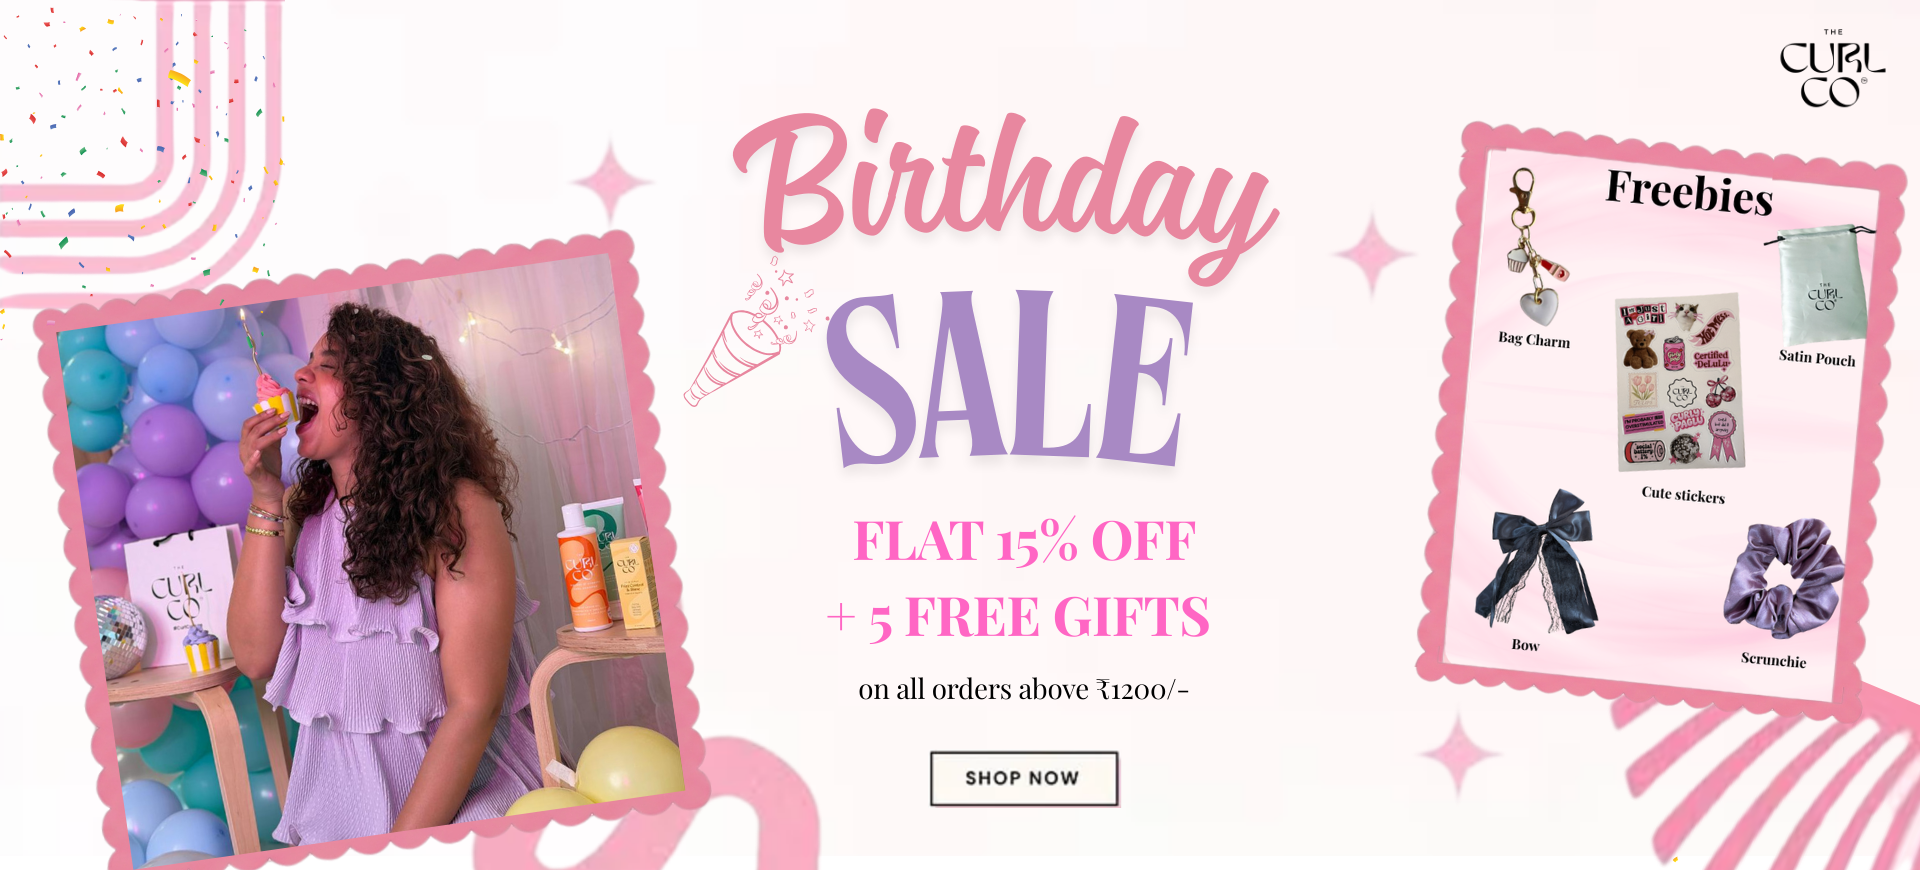1920x870 pixels.
Task: Click the Curl Co gift bag in photo
Action: tap(180, 594)
